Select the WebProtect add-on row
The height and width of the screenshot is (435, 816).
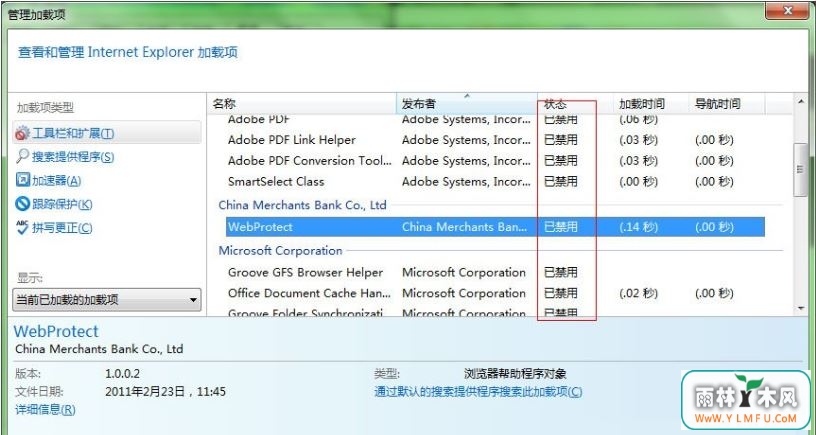point(495,227)
